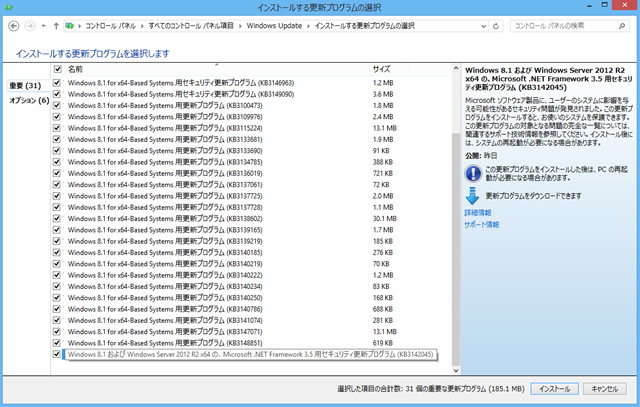Screen dimensions: 640x407
Task: Uncheck update KB3100473
Action: (x=57, y=105)
